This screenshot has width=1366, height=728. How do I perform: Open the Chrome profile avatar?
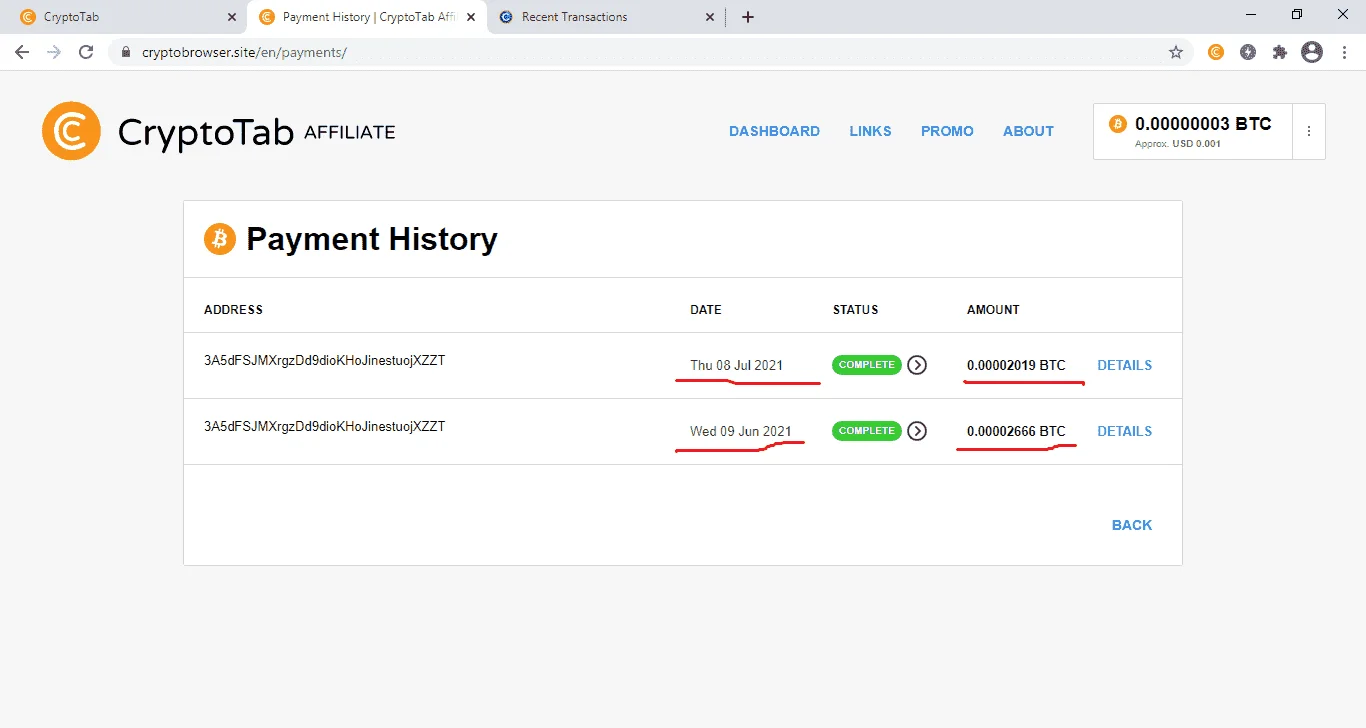(x=1312, y=52)
